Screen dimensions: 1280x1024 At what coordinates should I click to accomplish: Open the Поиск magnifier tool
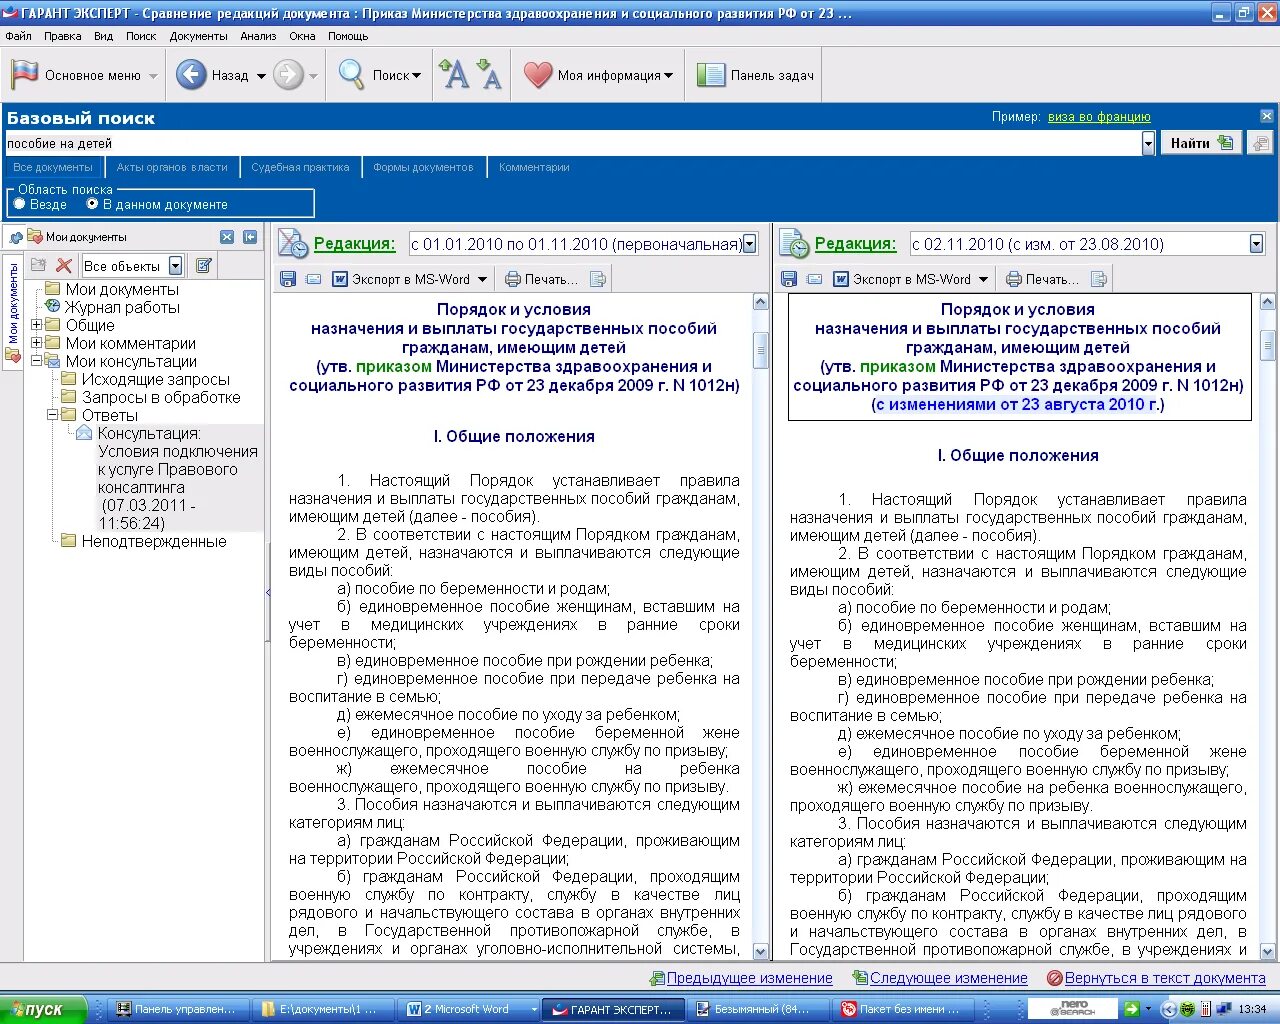pyautogui.click(x=351, y=75)
